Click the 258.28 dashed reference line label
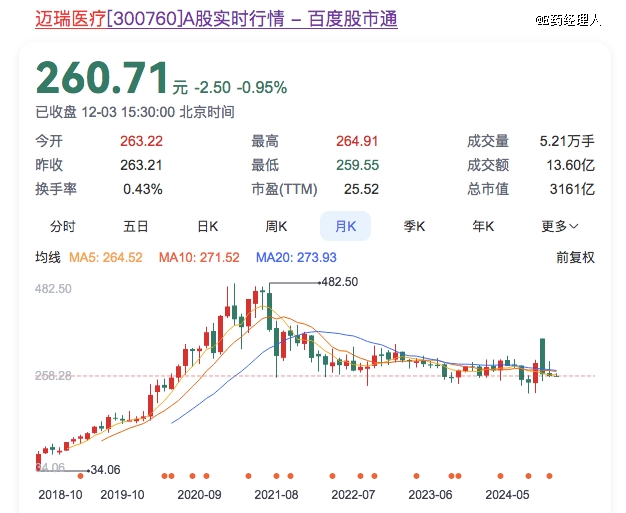Screen dimensions: 626x513 [53, 376]
